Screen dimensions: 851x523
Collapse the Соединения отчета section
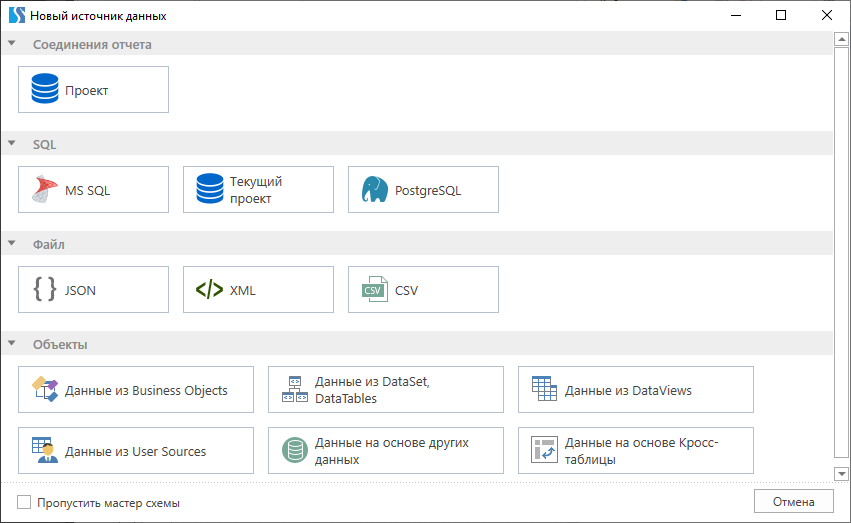pyautogui.click(x=12, y=44)
